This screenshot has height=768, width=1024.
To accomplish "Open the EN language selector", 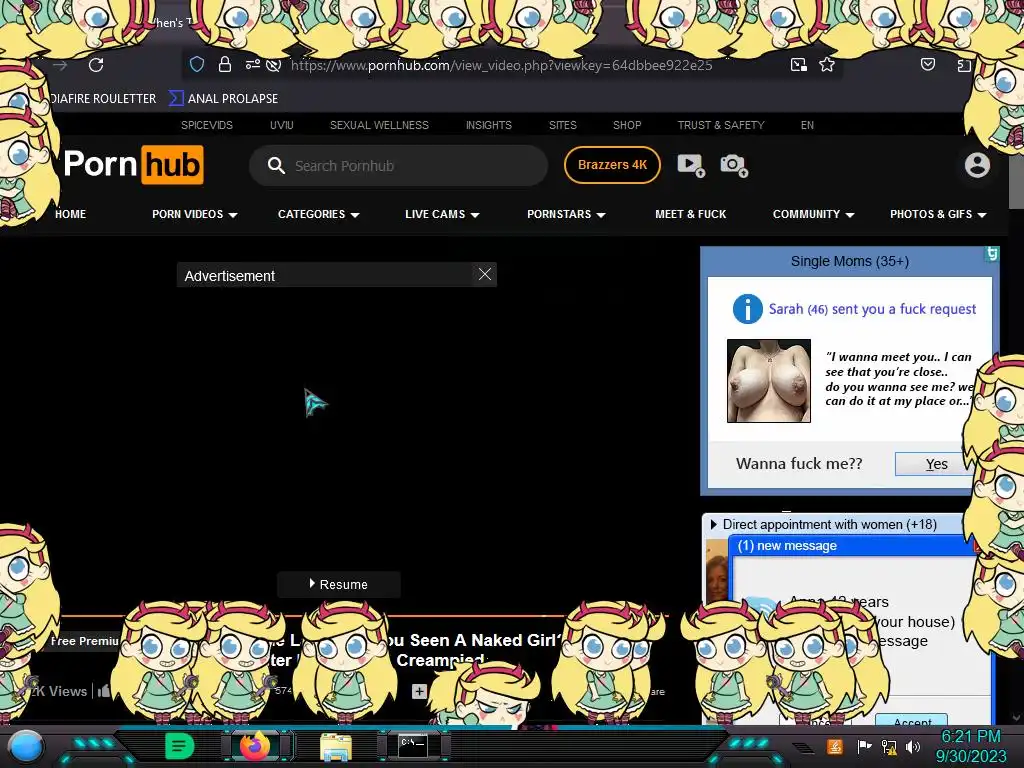I will (x=807, y=125).
